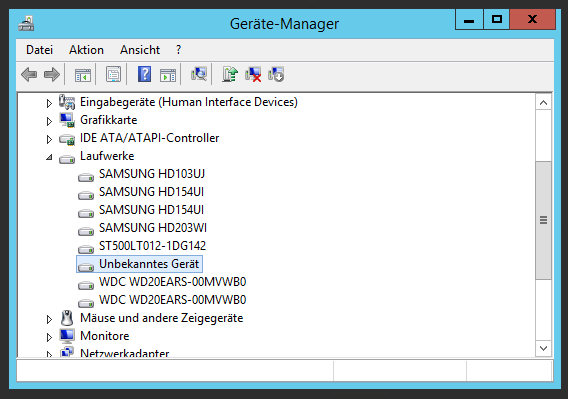Click the scrollbar down arrow
Image resolution: width=568 pixels, height=399 pixels.
pos(543,349)
